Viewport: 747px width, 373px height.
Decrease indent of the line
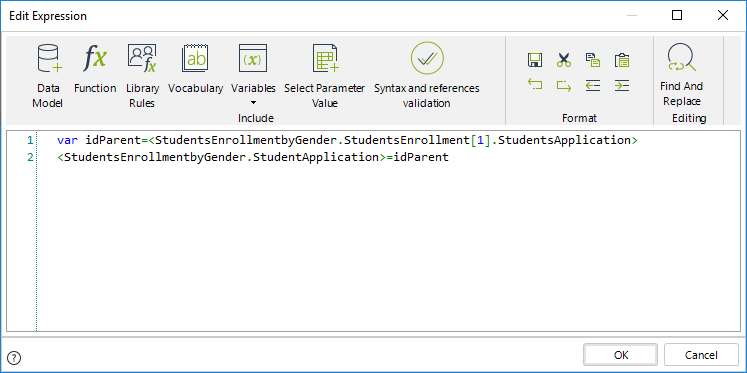pos(593,85)
